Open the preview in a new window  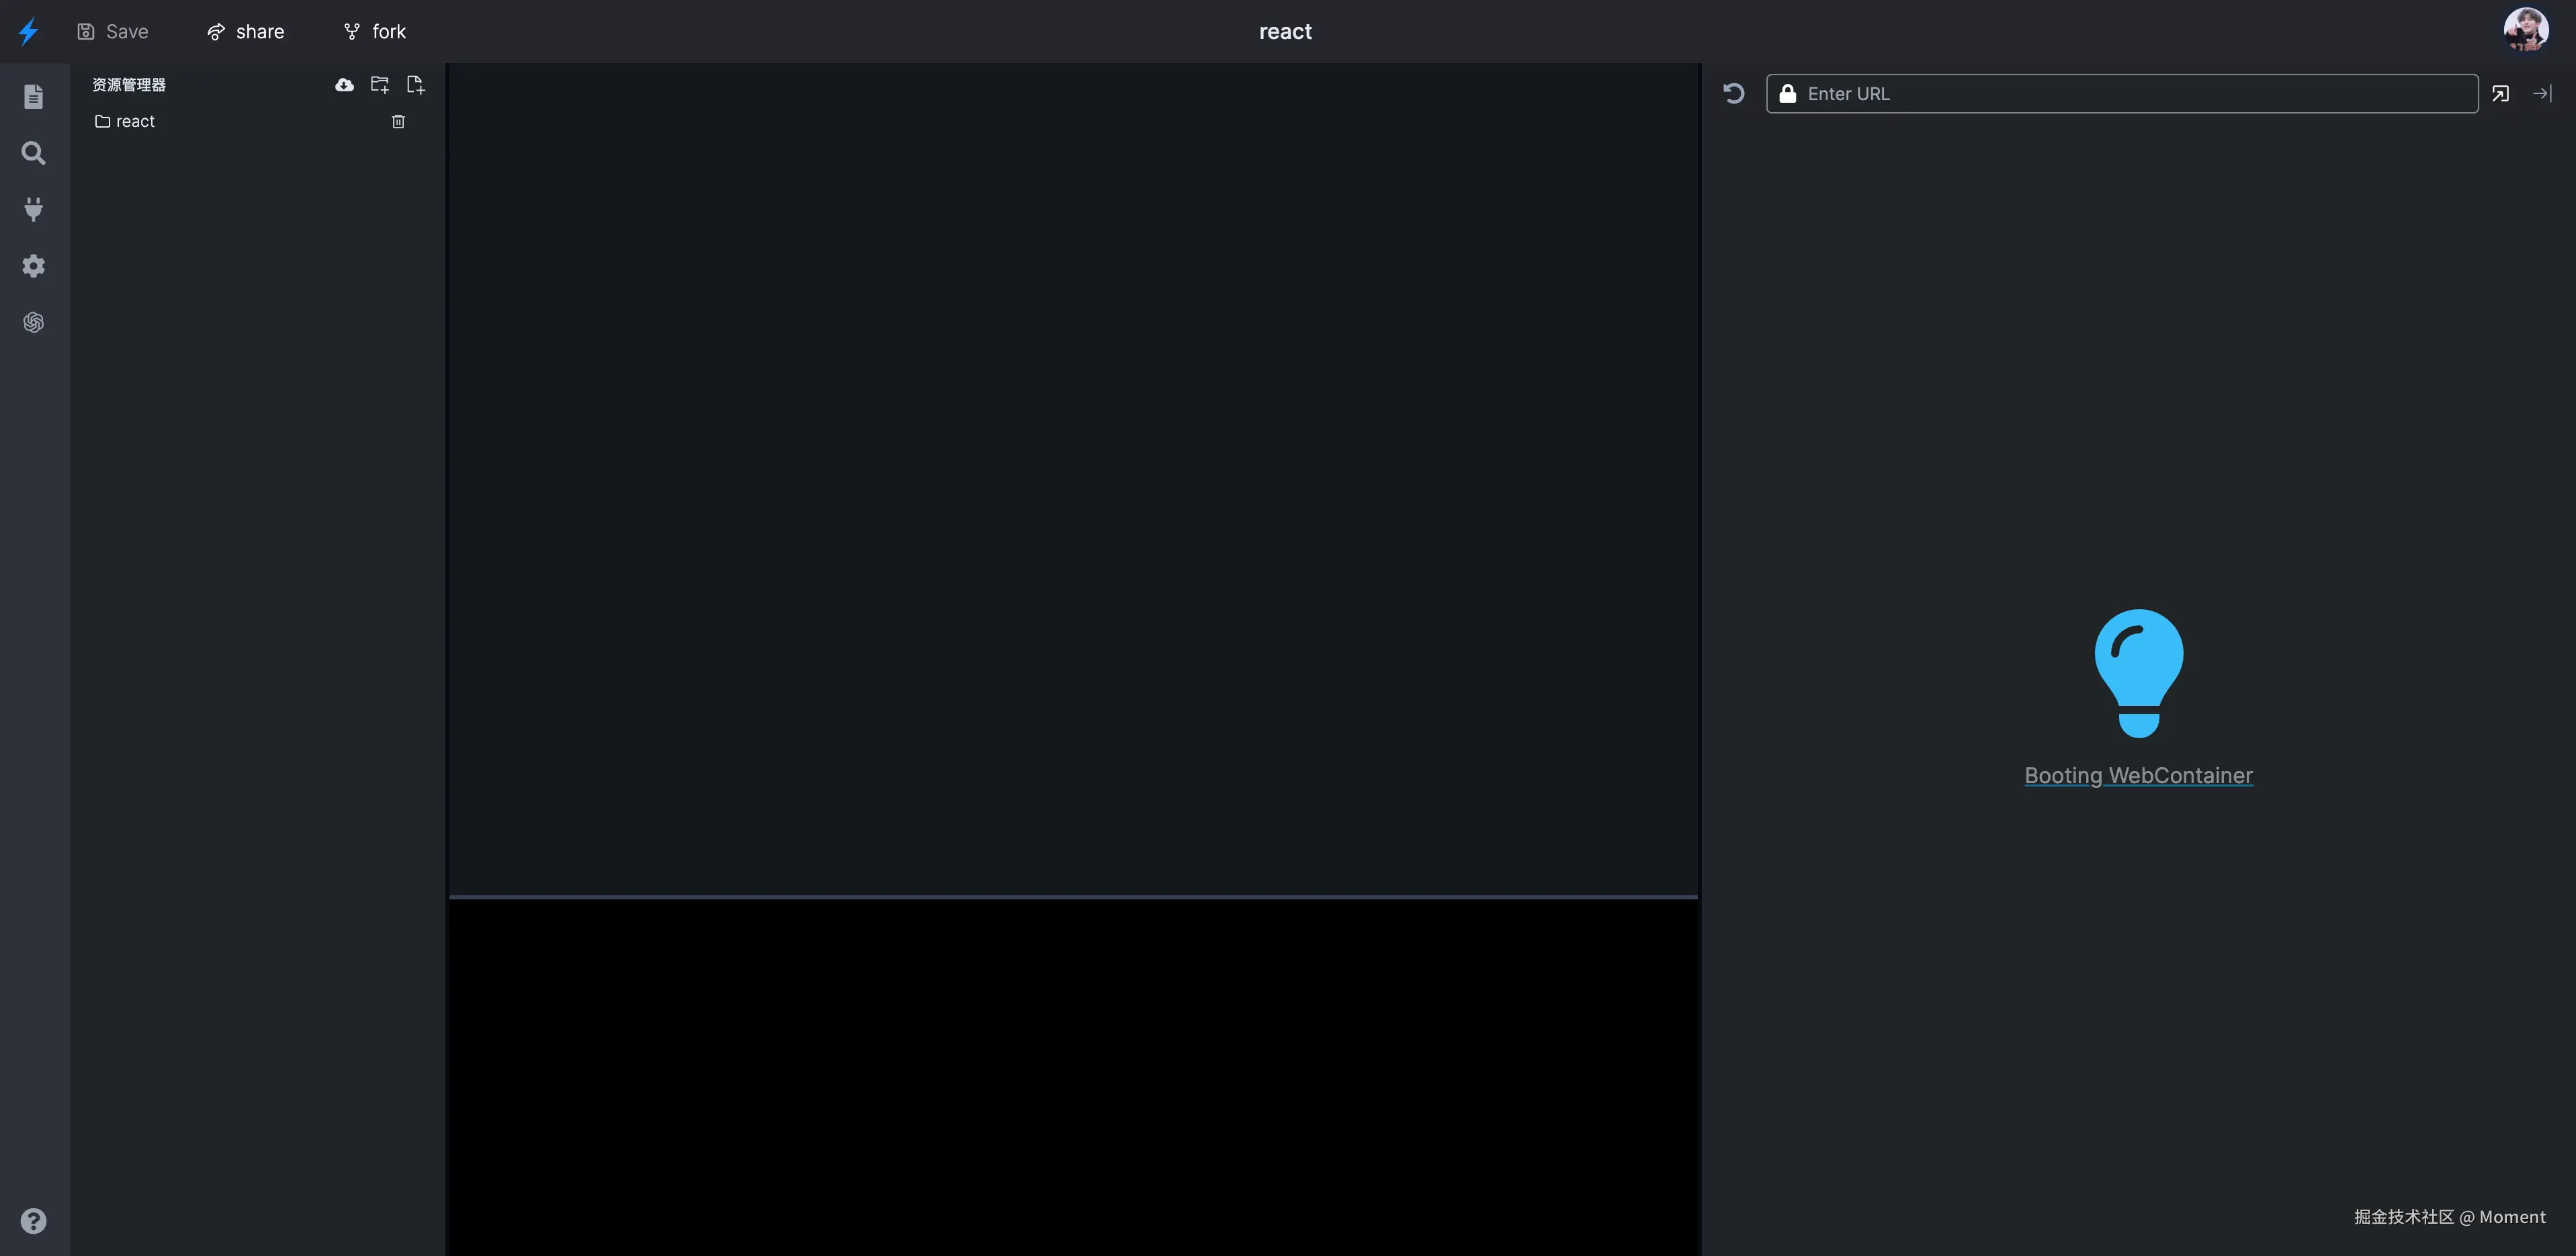point(2500,94)
